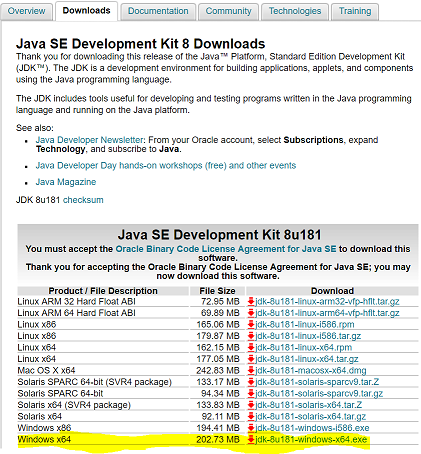The image size is (421, 454).
Task: Click the download arrow icon for jdk-8u181-linux-x64.tar.gz
Action: tap(251, 359)
